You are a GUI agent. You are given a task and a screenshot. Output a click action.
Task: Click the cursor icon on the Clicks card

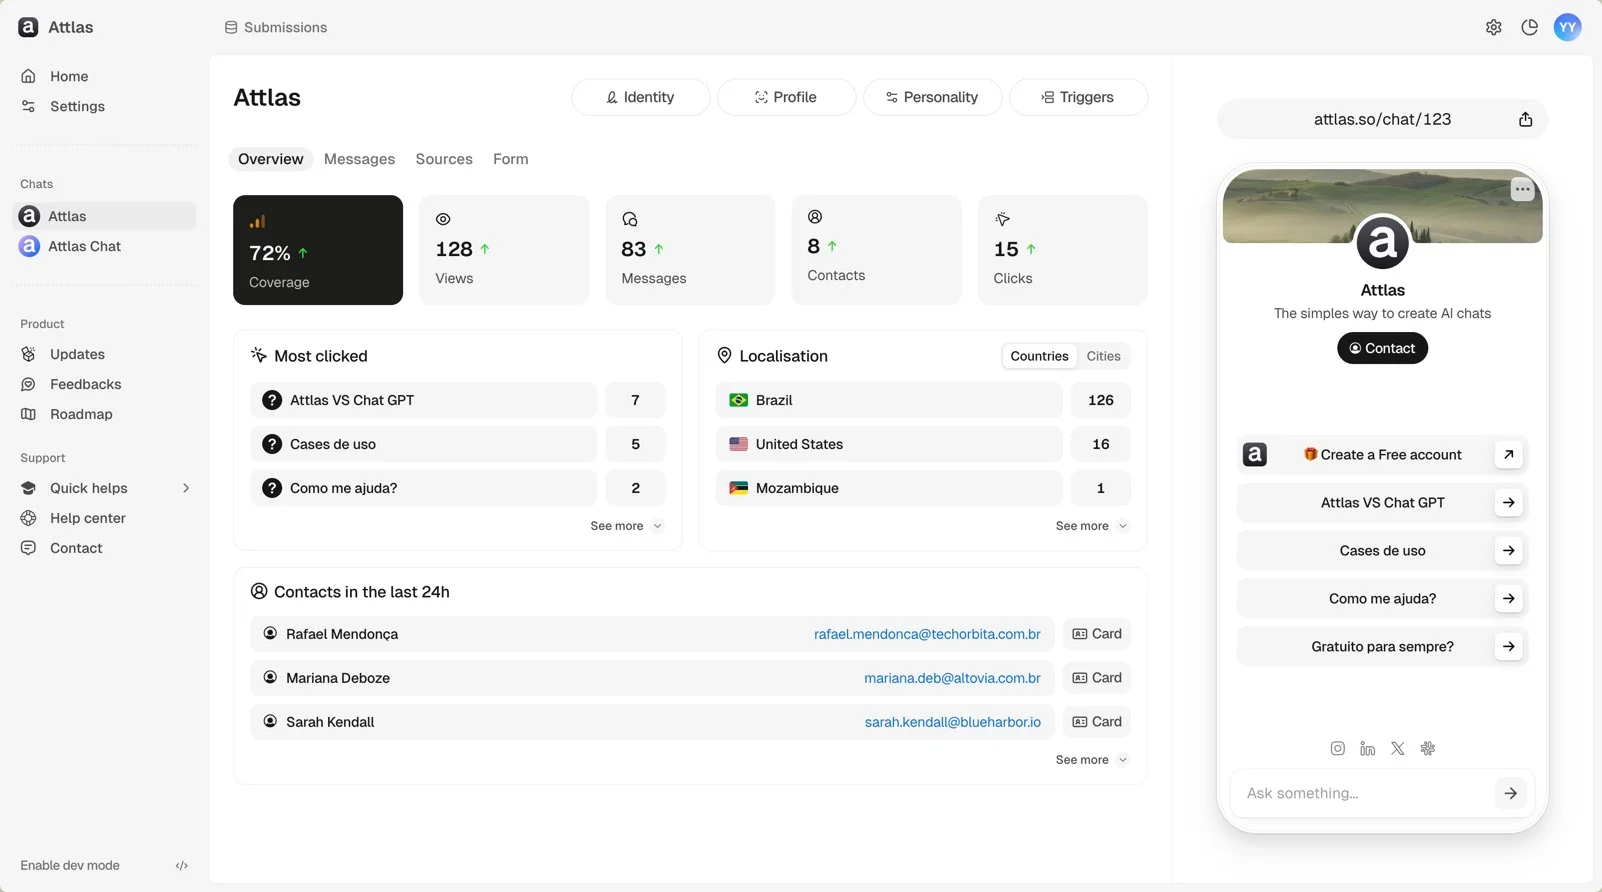pos(1002,219)
